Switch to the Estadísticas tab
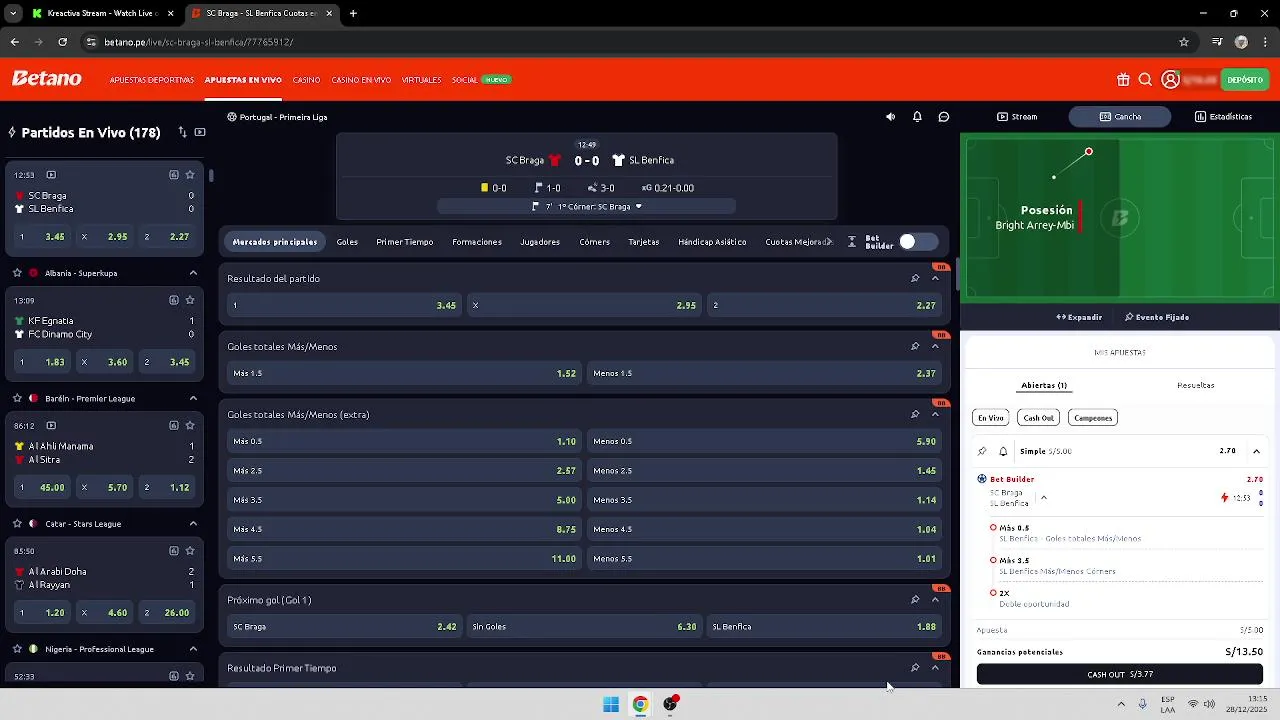The height and width of the screenshot is (720, 1280). click(1223, 117)
